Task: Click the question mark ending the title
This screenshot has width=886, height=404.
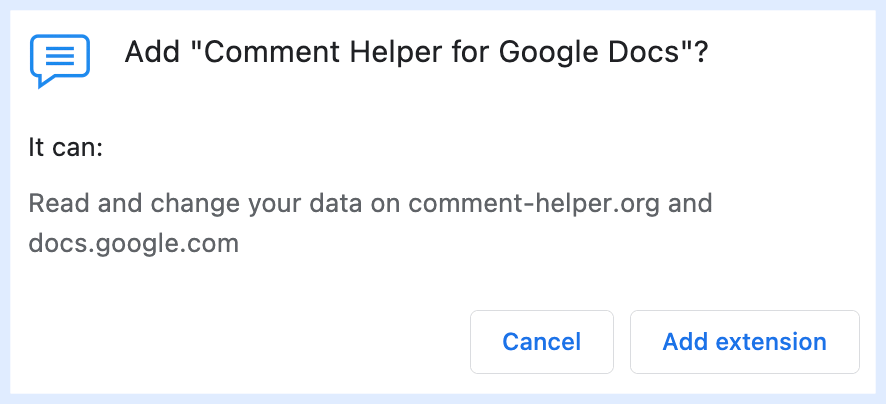Action: click(701, 53)
